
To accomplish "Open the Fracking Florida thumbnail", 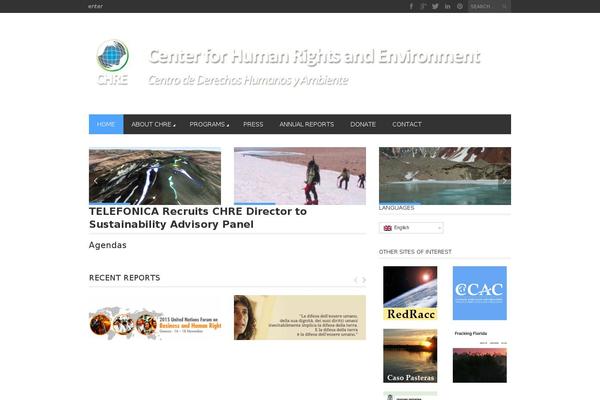I will tap(479, 356).
